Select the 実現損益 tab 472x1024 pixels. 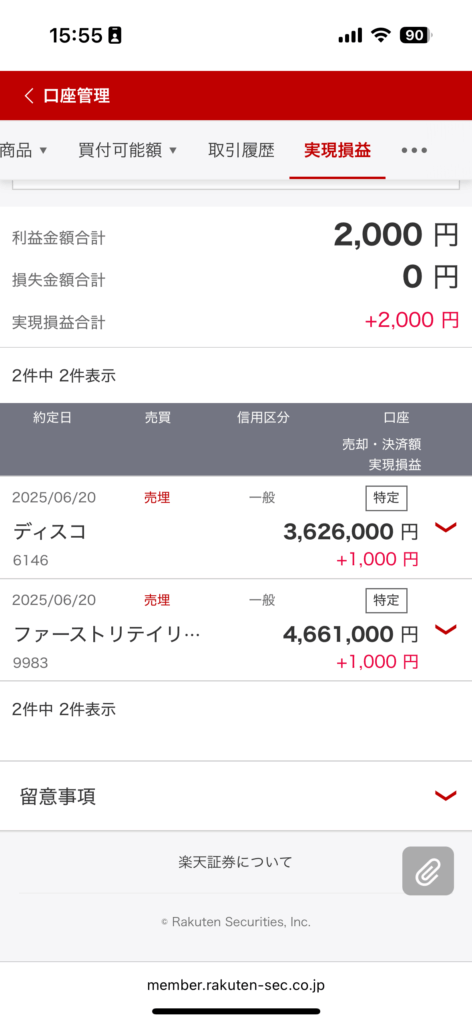pyautogui.click(x=338, y=151)
